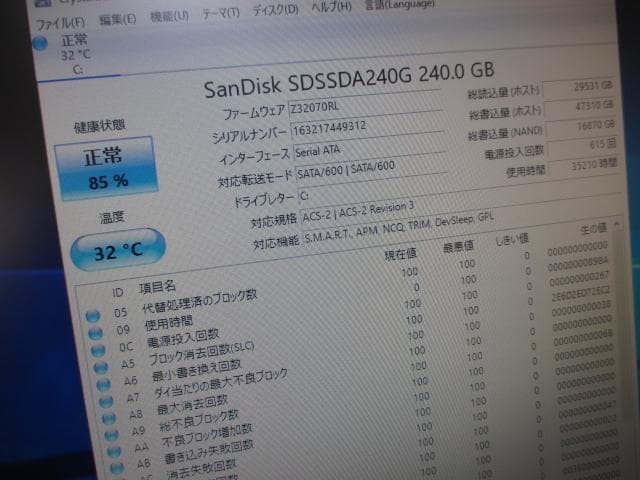Click the 現在値 column header

click(x=400, y=254)
